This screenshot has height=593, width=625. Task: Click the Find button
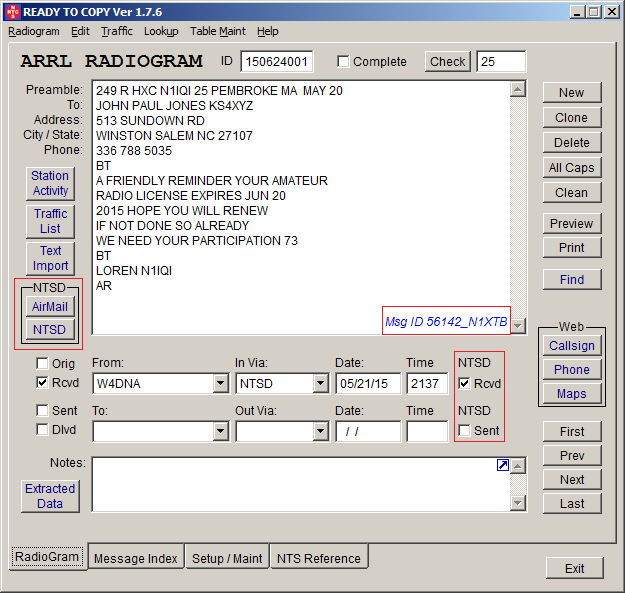[572, 279]
